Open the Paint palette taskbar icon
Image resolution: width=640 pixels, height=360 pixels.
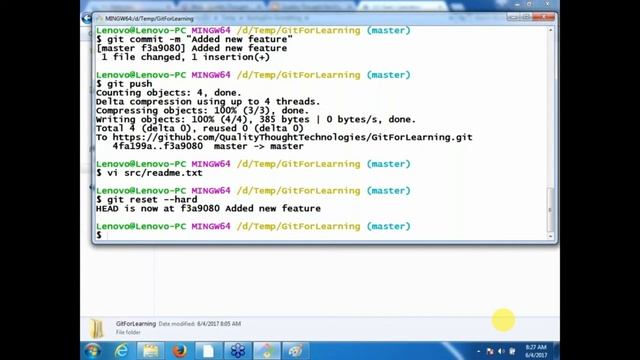296,351
